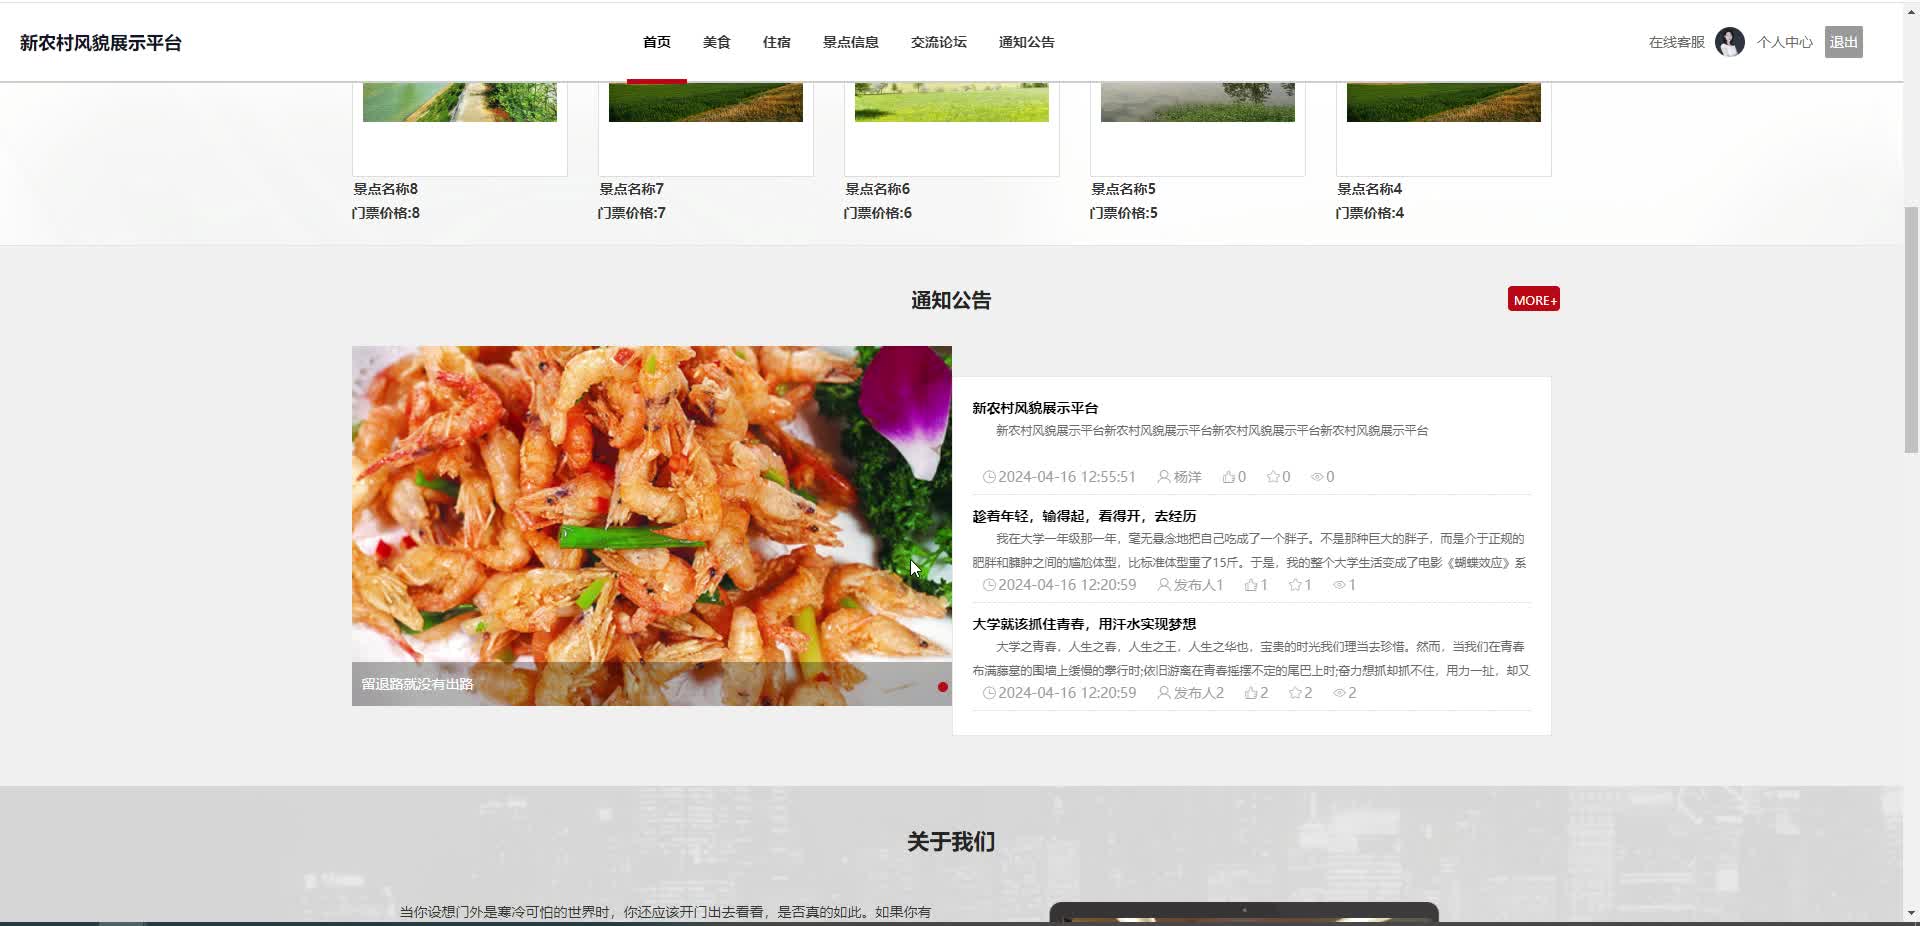Click the eye views icon on the 趁着年轻 notice

[1339, 585]
